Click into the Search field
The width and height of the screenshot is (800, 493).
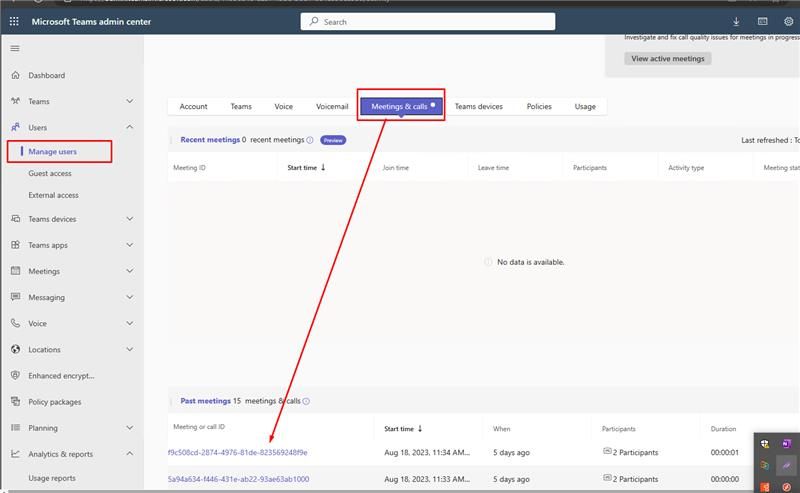point(428,21)
